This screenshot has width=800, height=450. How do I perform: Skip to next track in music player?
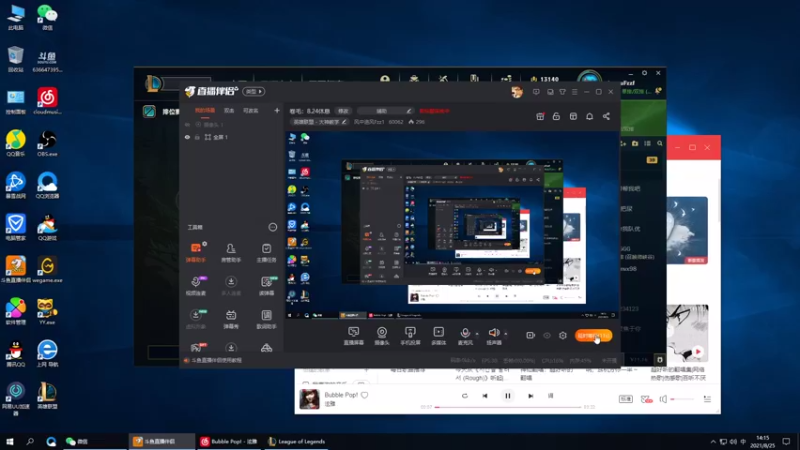[x=531, y=395]
